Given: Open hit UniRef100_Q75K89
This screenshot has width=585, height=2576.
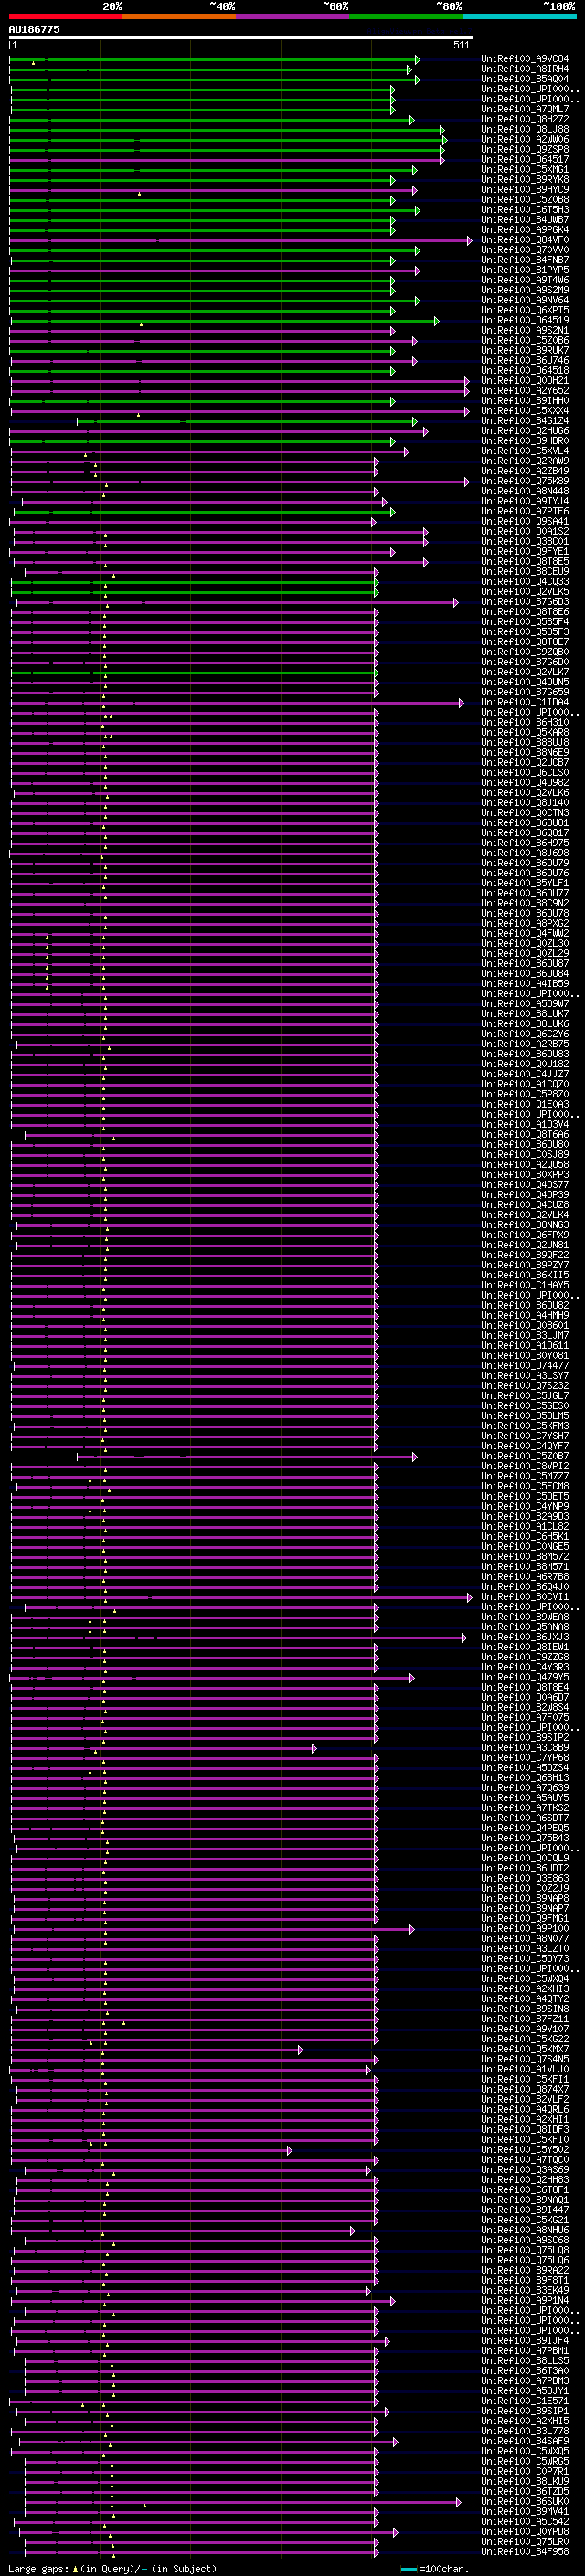Looking at the screenshot, I should point(525,481).
